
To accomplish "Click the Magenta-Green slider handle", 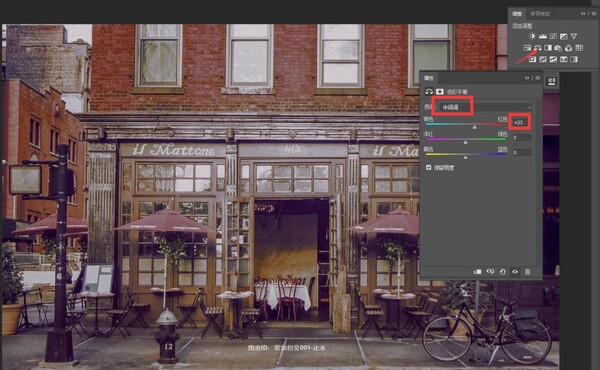I will [x=465, y=142].
